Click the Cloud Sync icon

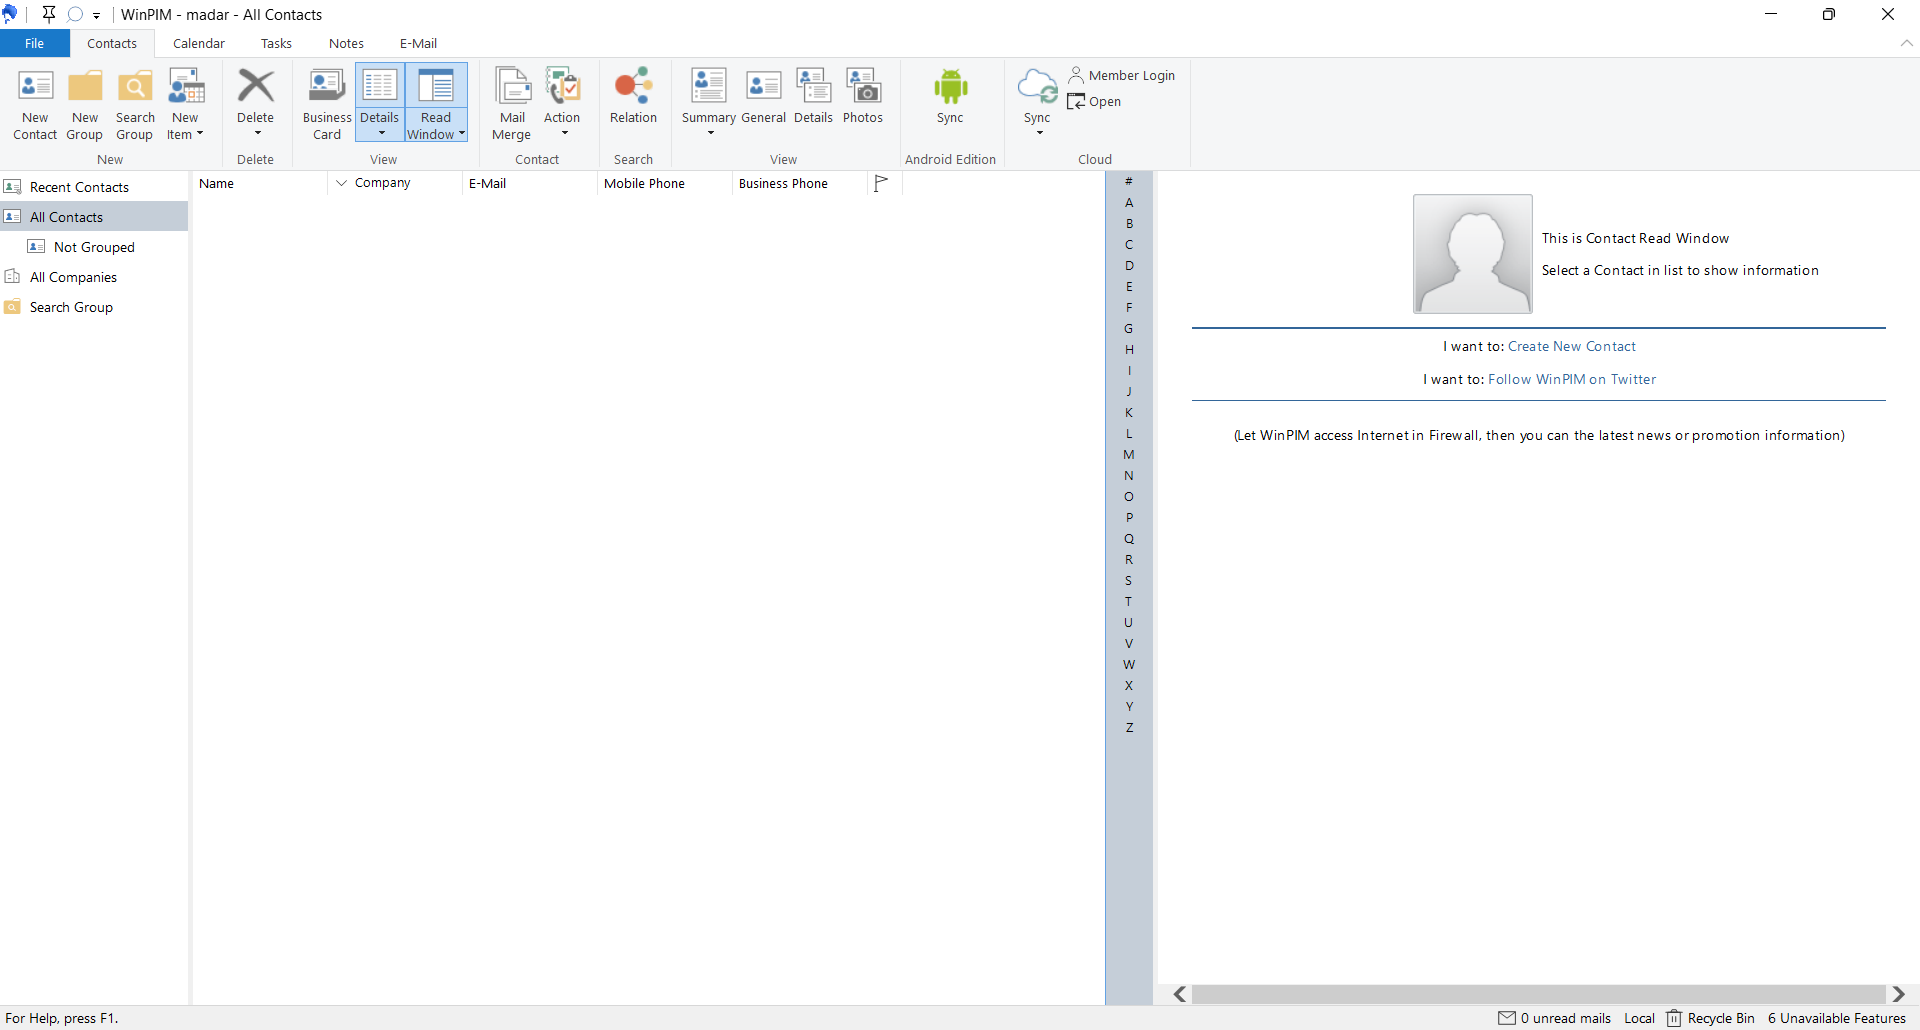click(1037, 87)
